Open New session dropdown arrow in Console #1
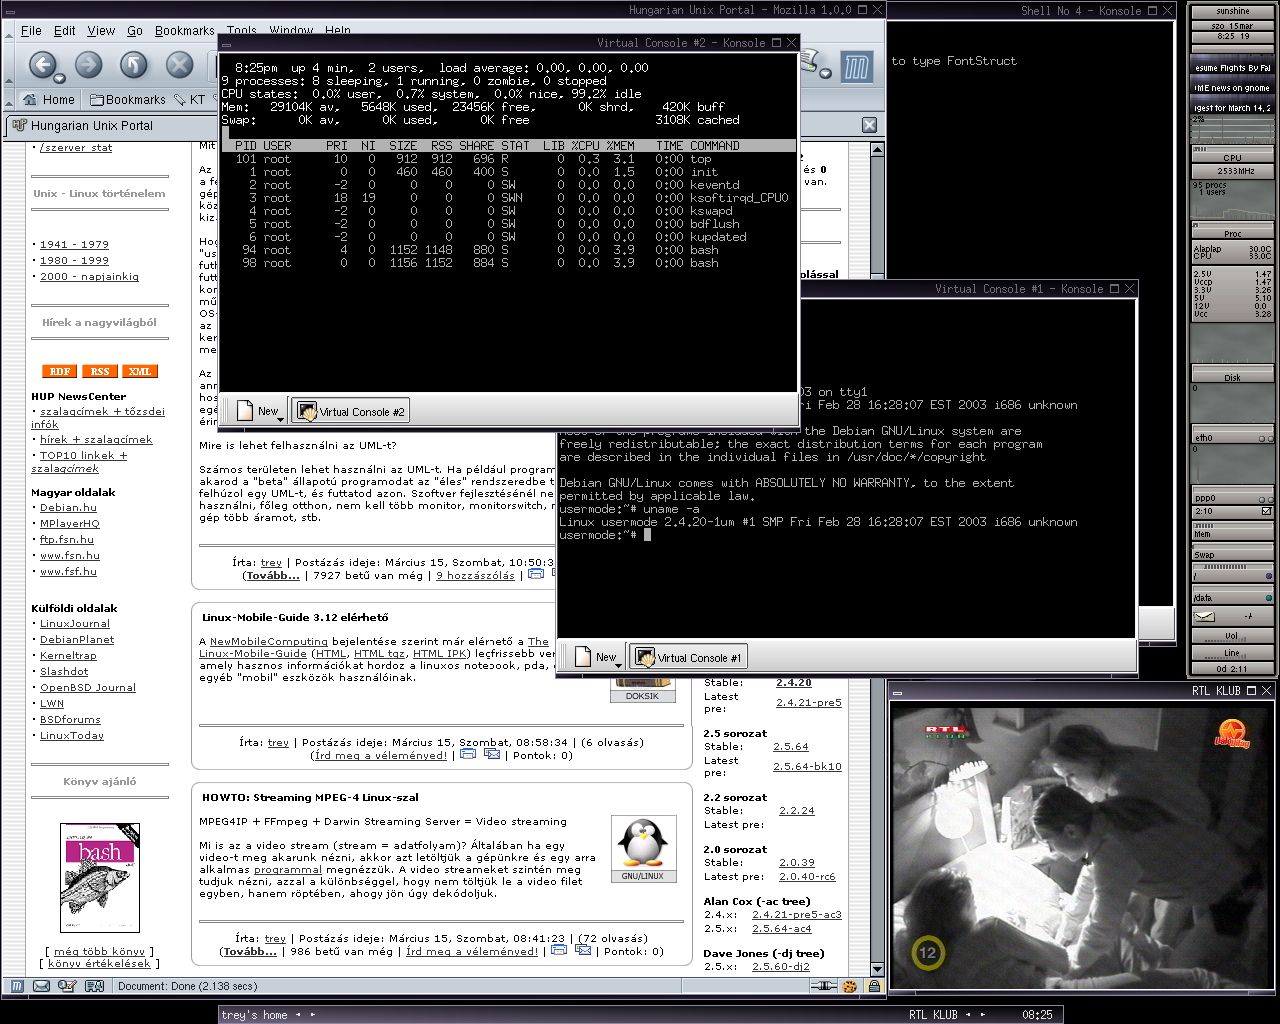 point(620,664)
